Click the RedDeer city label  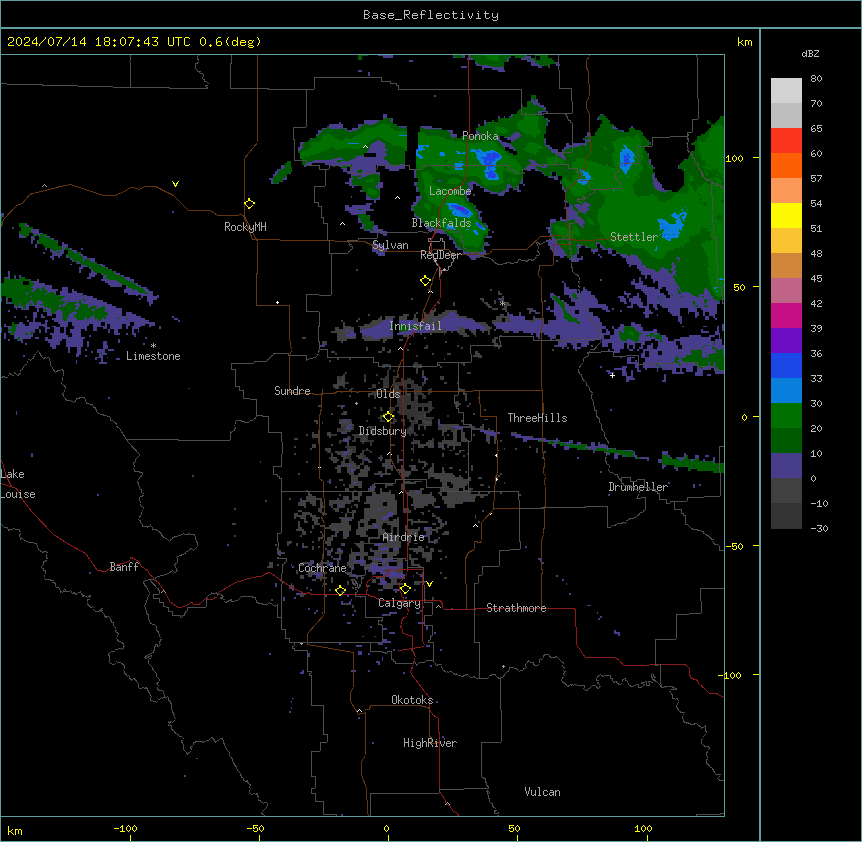[x=440, y=255]
